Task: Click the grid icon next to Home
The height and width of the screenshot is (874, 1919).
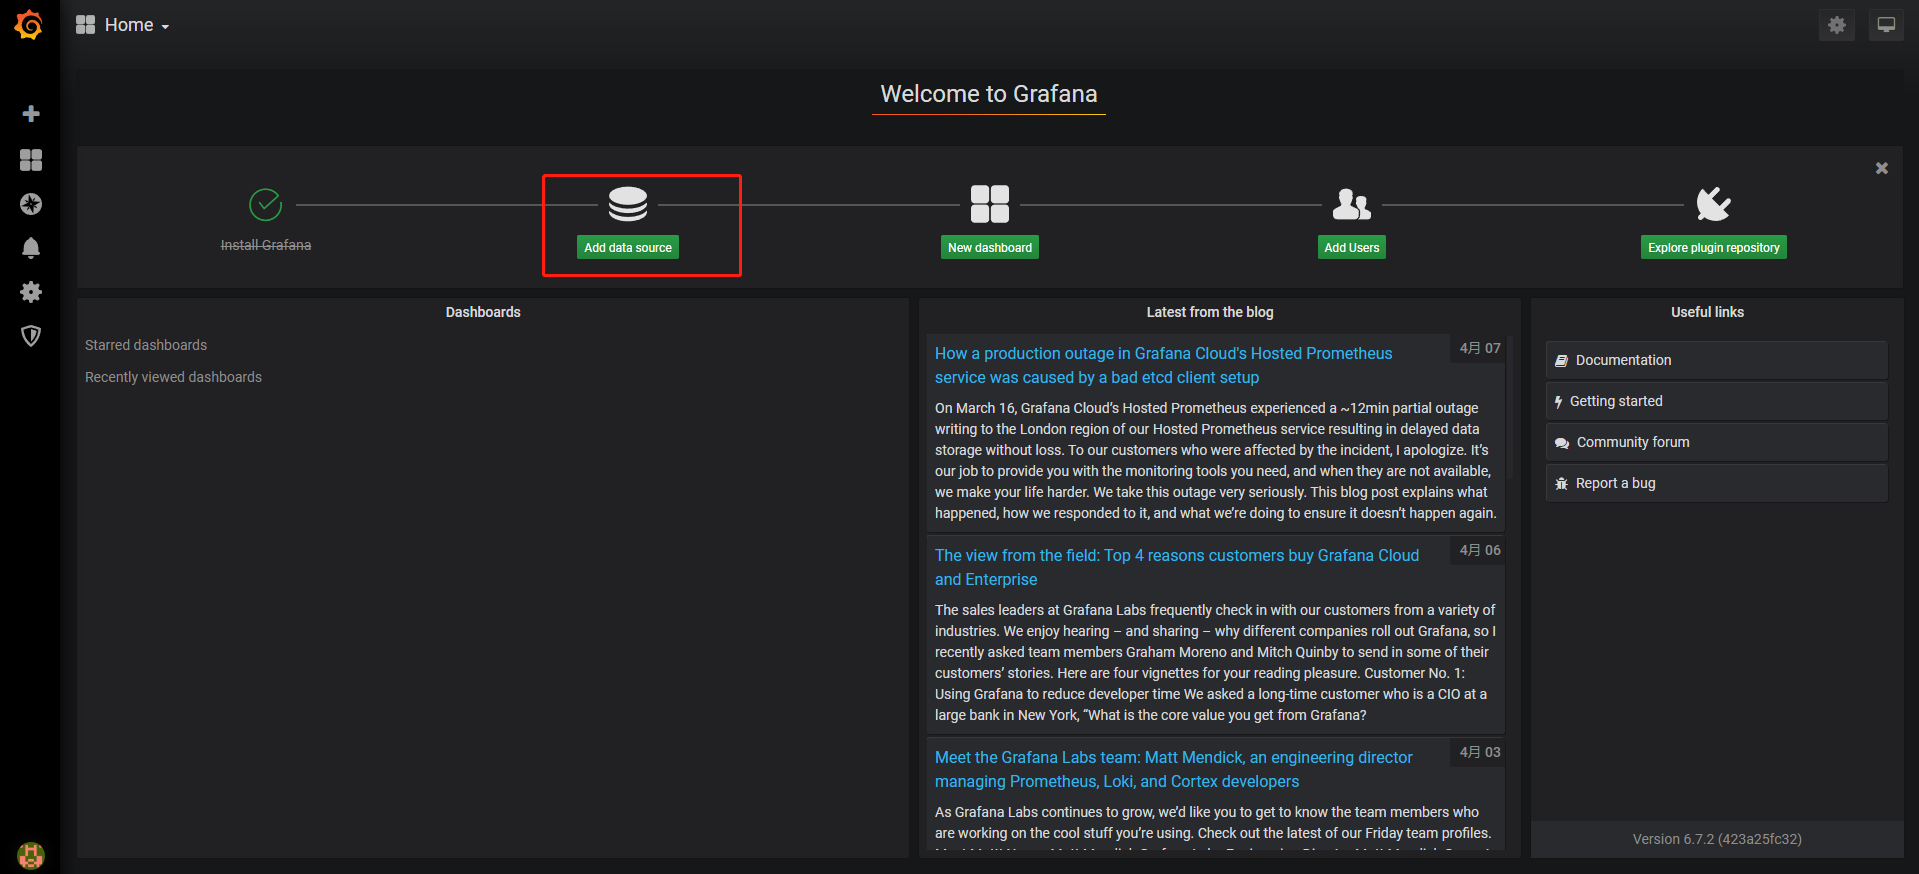Action: [86, 25]
